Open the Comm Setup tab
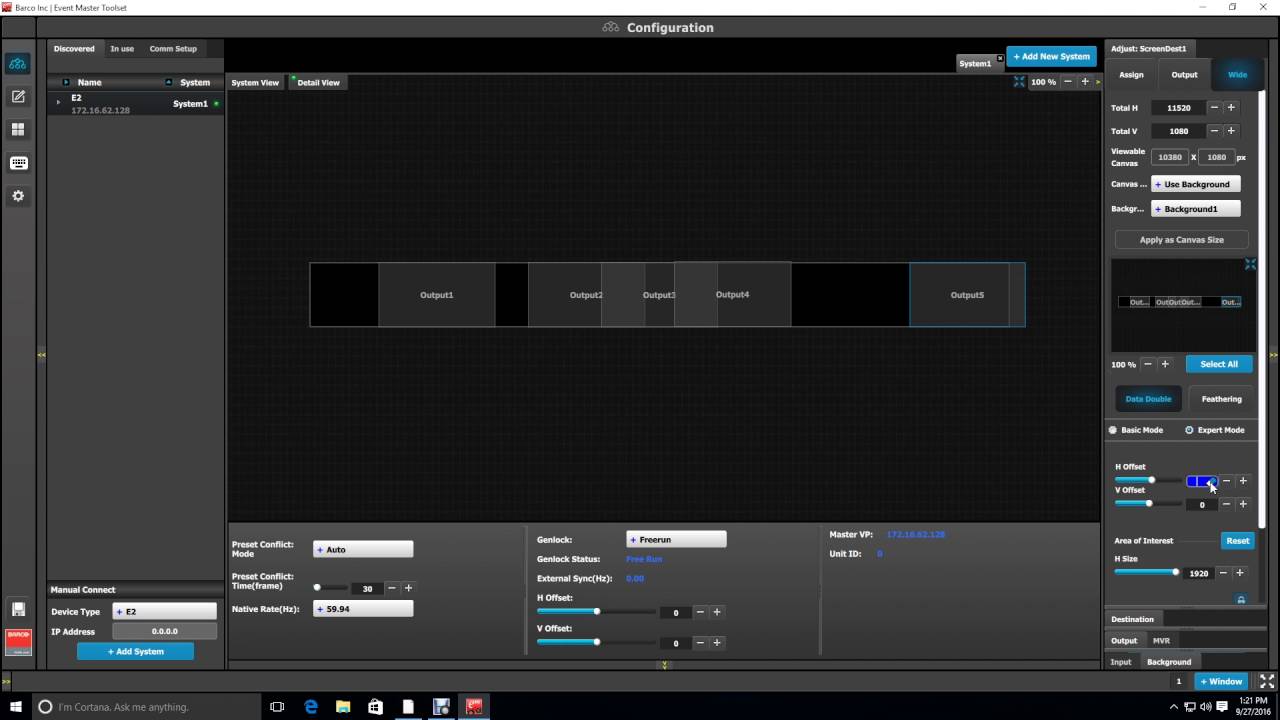The height and width of the screenshot is (720, 1280). point(173,48)
